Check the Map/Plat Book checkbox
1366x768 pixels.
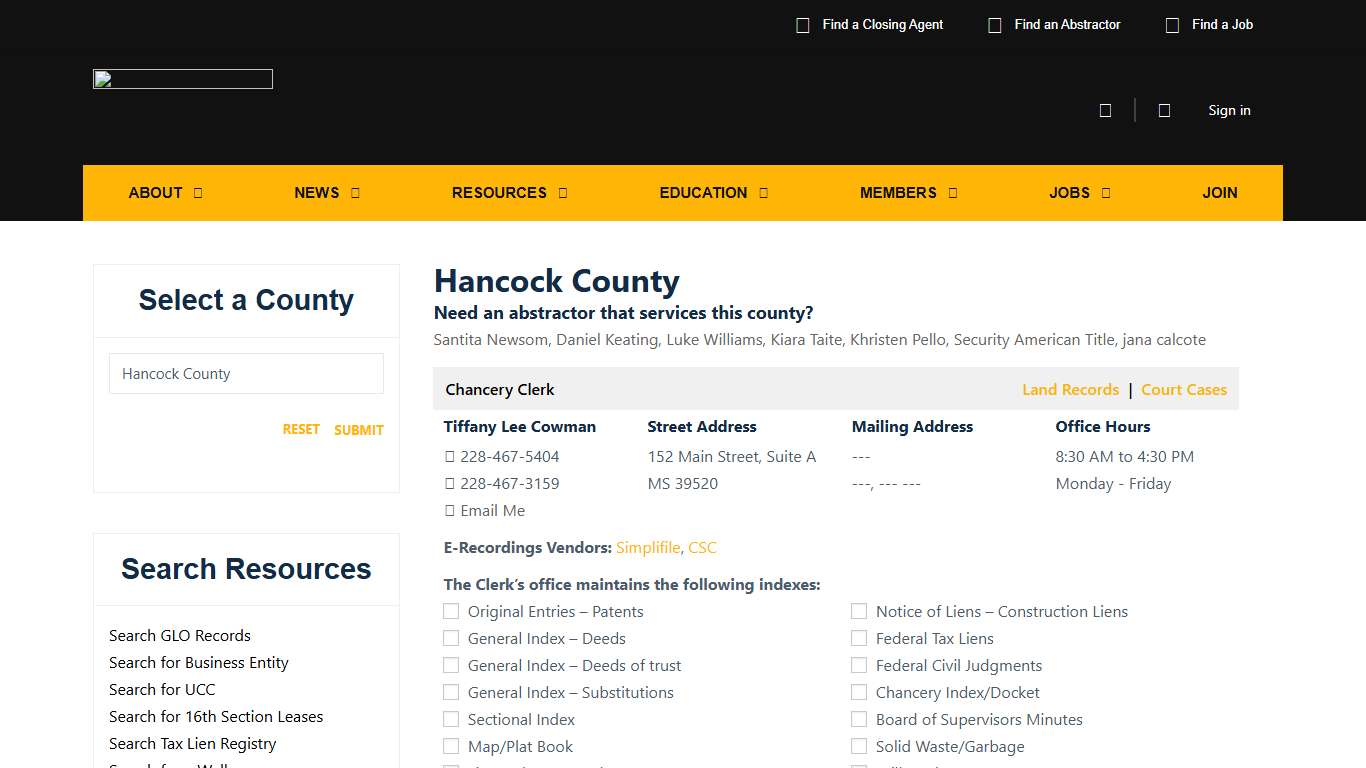coord(451,746)
